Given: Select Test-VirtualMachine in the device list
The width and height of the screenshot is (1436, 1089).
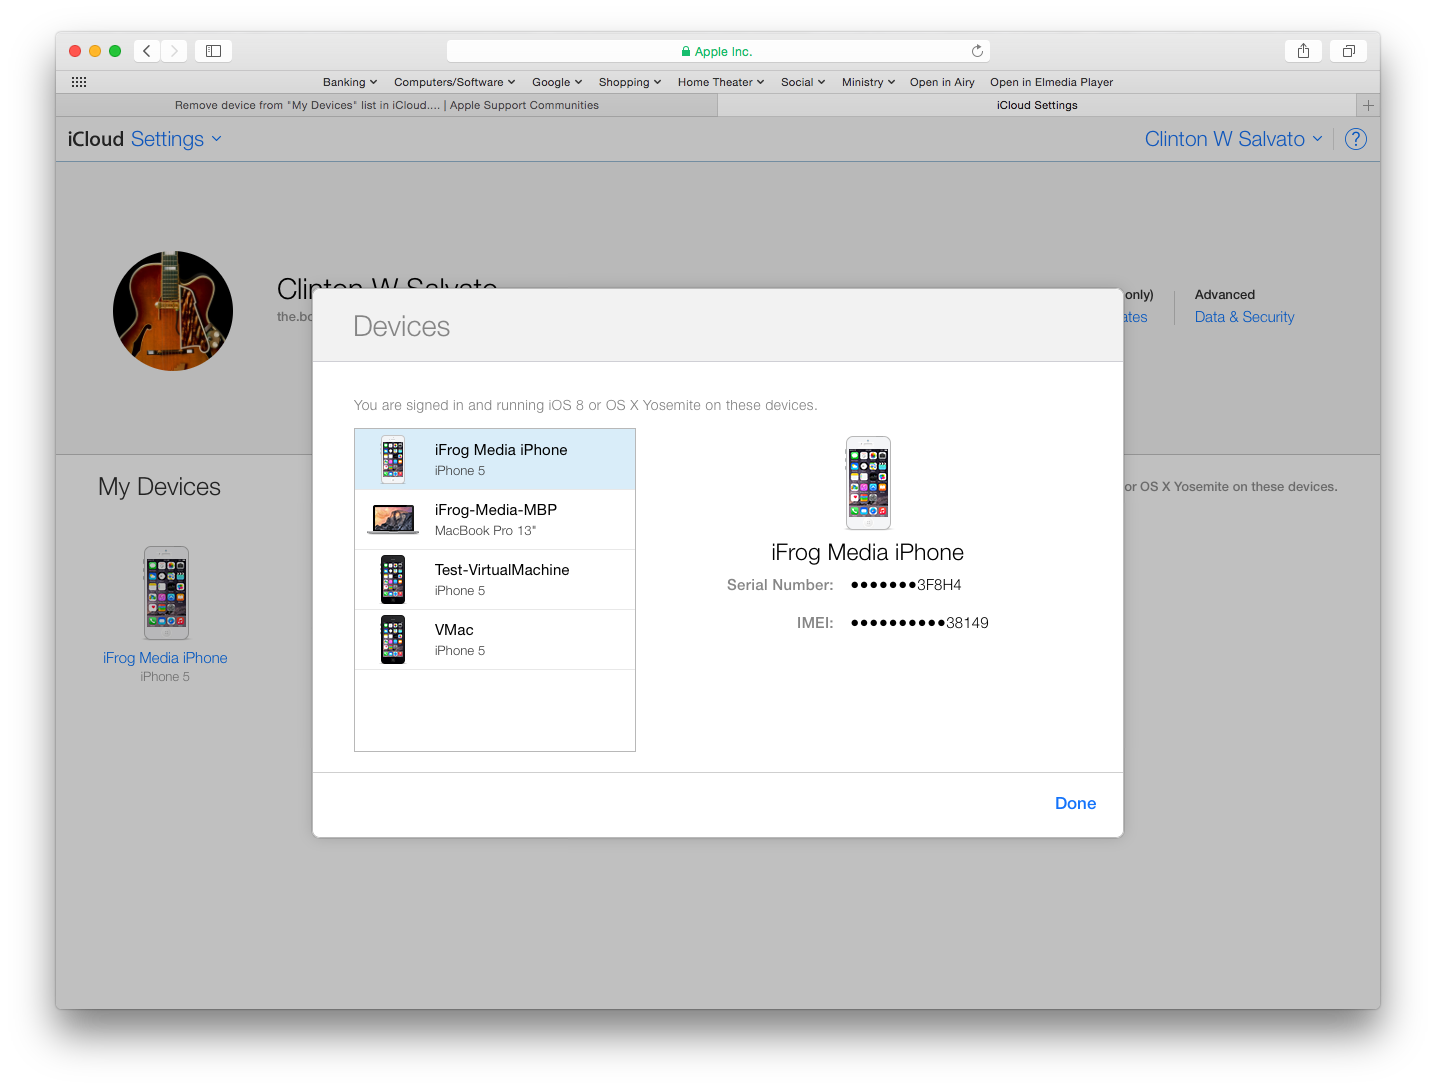Looking at the screenshot, I should (495, 579).
